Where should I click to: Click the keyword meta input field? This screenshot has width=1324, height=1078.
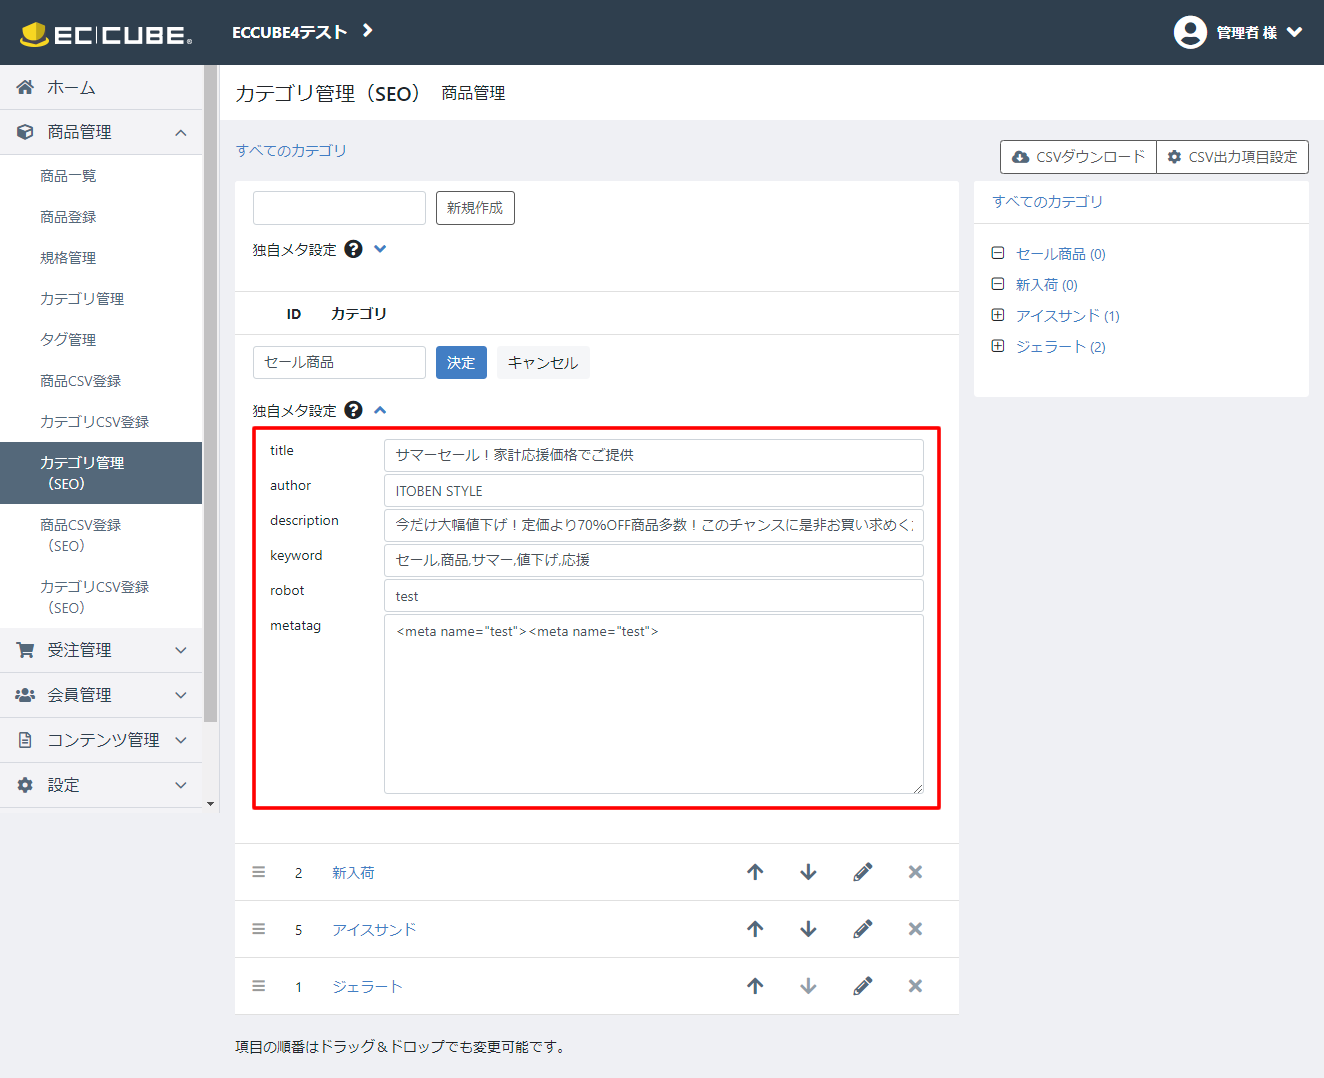pyautogui.click(x=653, y=560)
